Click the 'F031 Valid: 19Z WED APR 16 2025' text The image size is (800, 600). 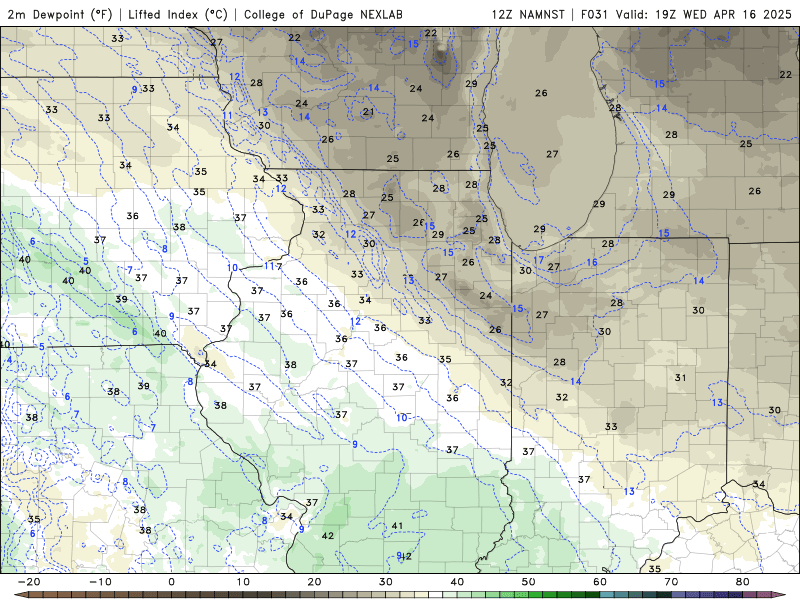coord(686,14)
